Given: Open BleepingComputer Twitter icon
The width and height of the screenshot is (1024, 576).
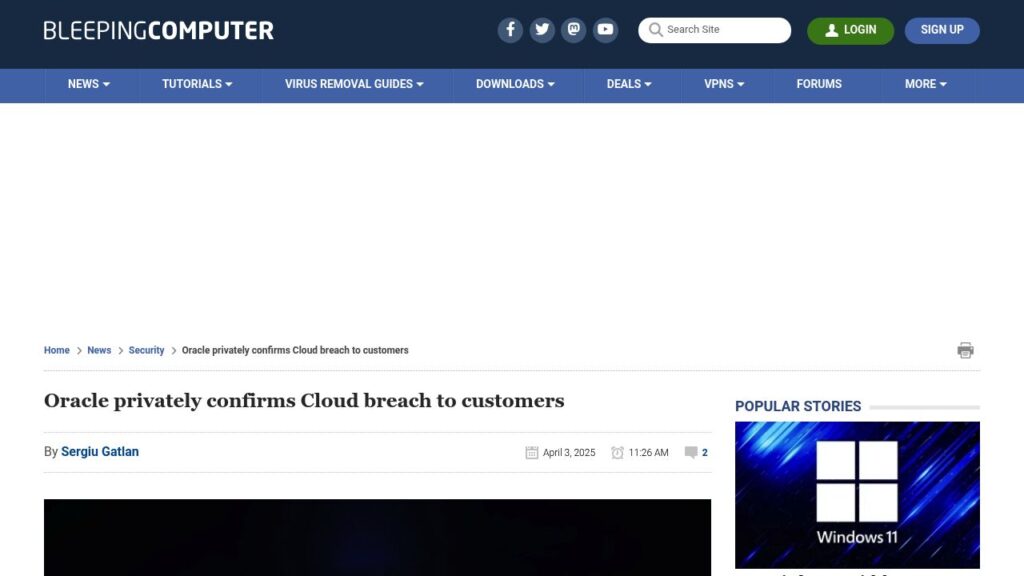Looking at the screenshot, I should [542, 30].
